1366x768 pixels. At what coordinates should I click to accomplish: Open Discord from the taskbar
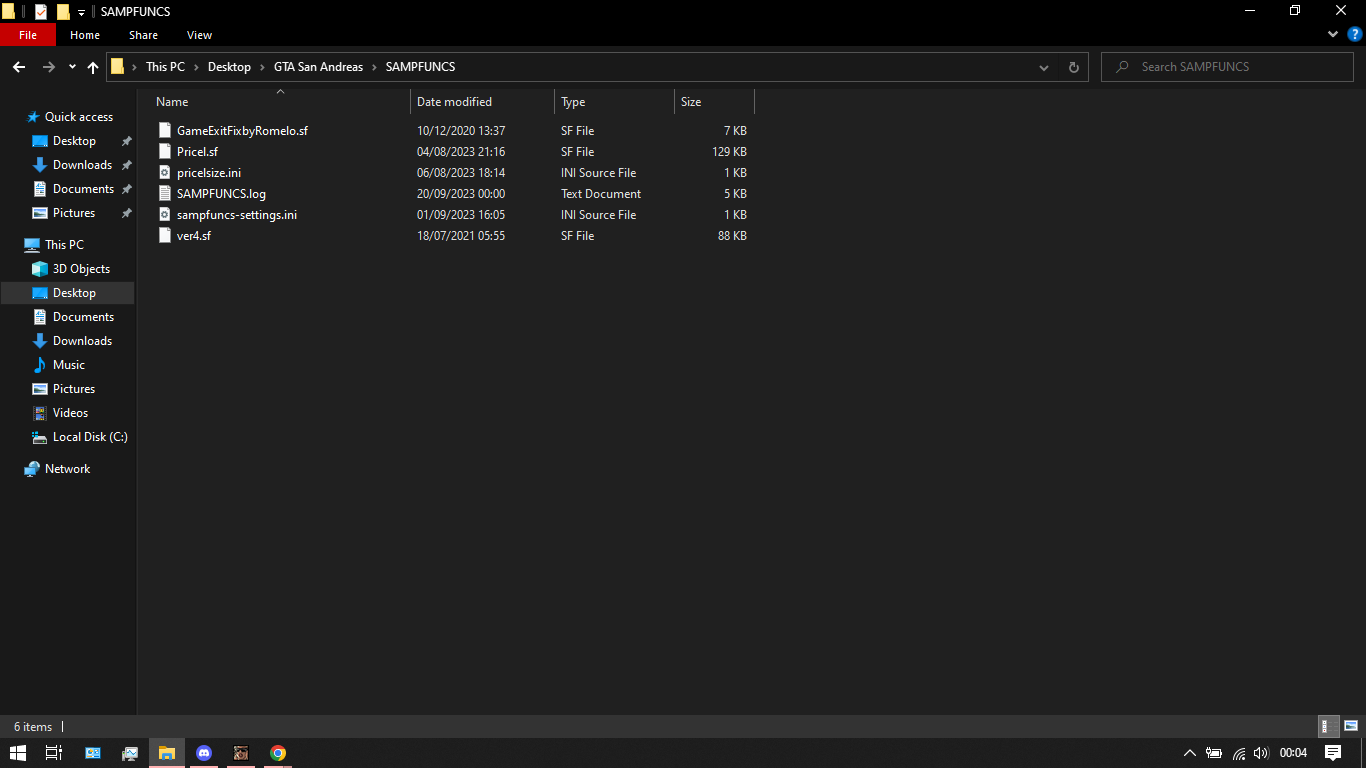[x=204, y=753]
